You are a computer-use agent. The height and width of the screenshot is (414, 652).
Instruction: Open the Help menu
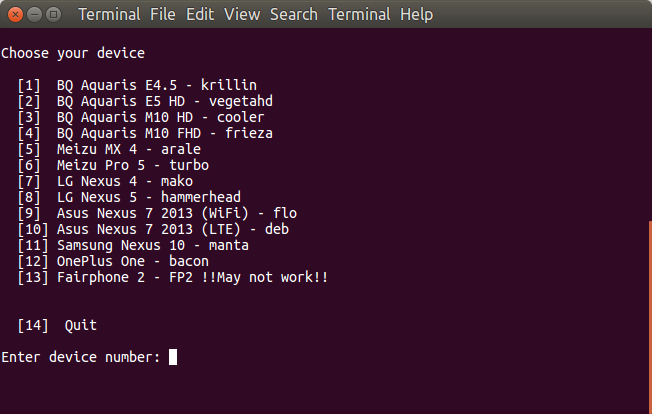pos(416,15)
